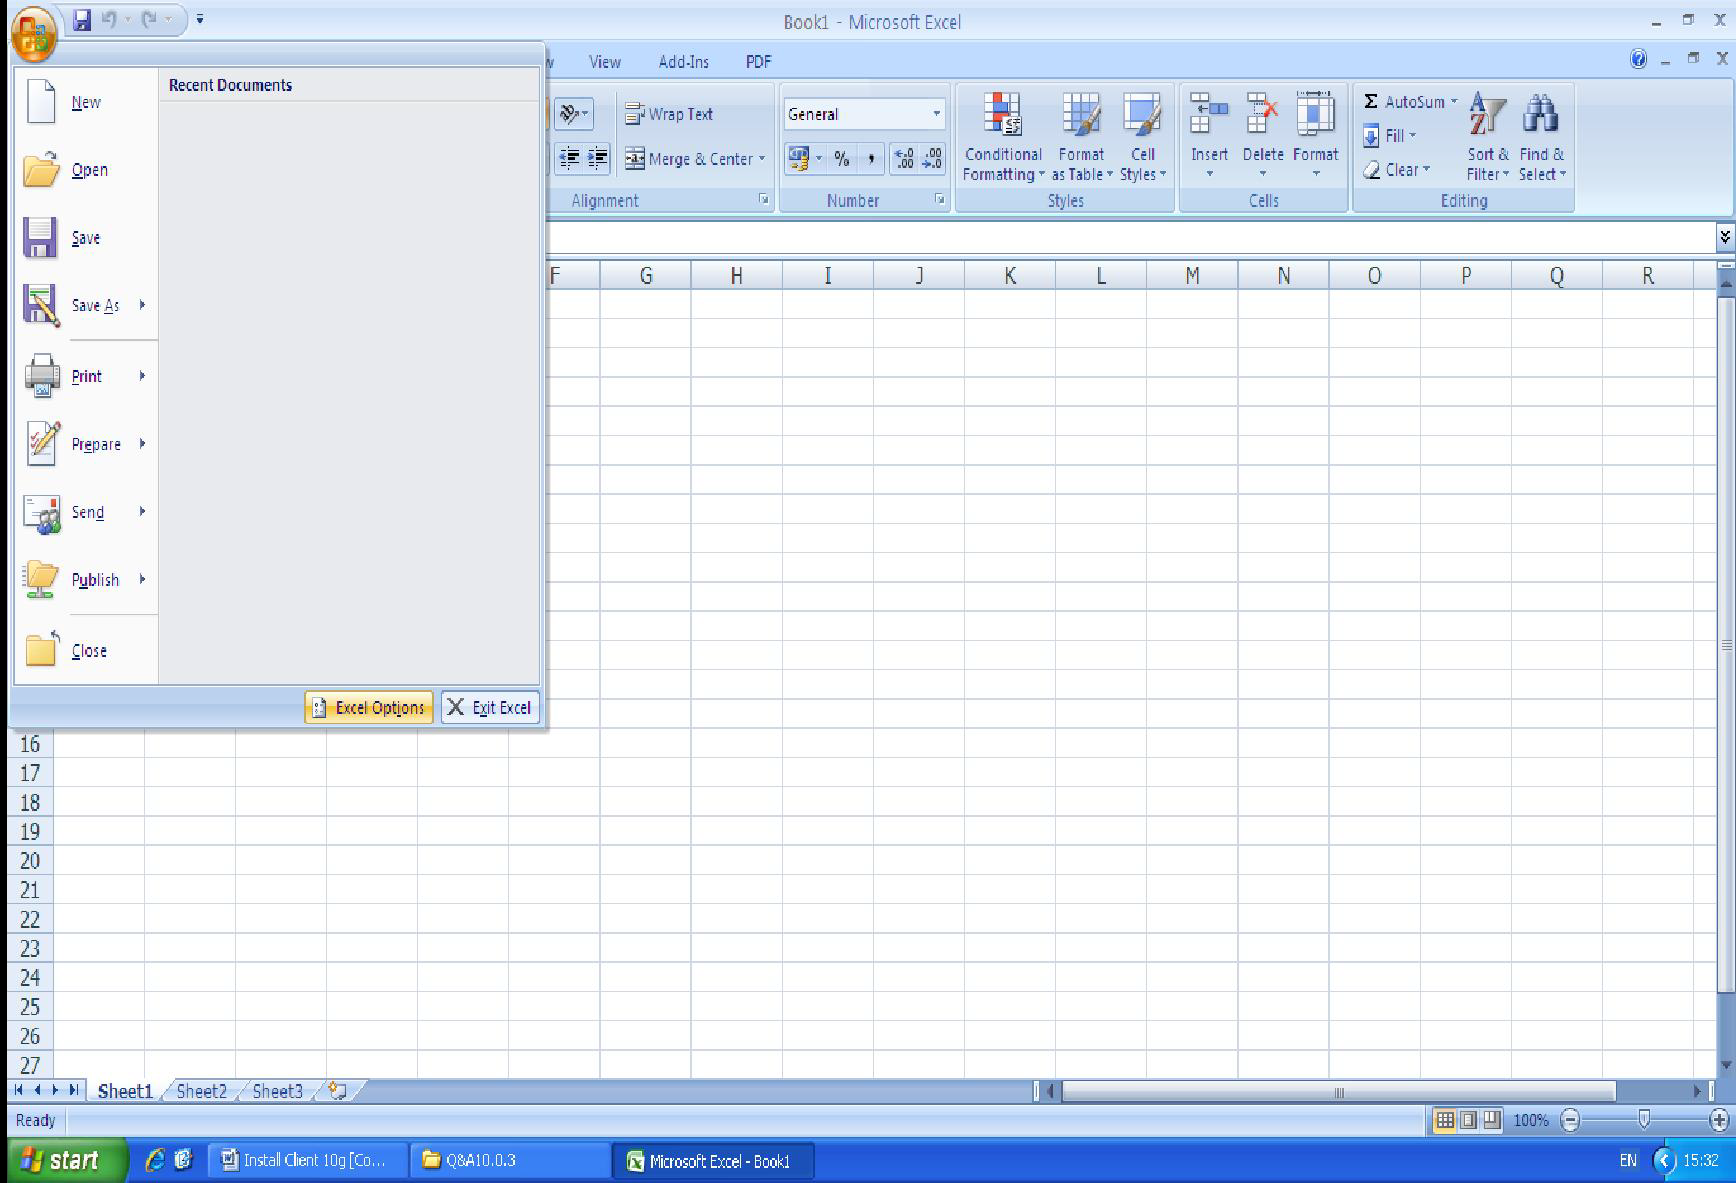Switch to the View ribbon tab
The height and width of the screenshot is (1183, 1736).
click(x=604, y=62)
